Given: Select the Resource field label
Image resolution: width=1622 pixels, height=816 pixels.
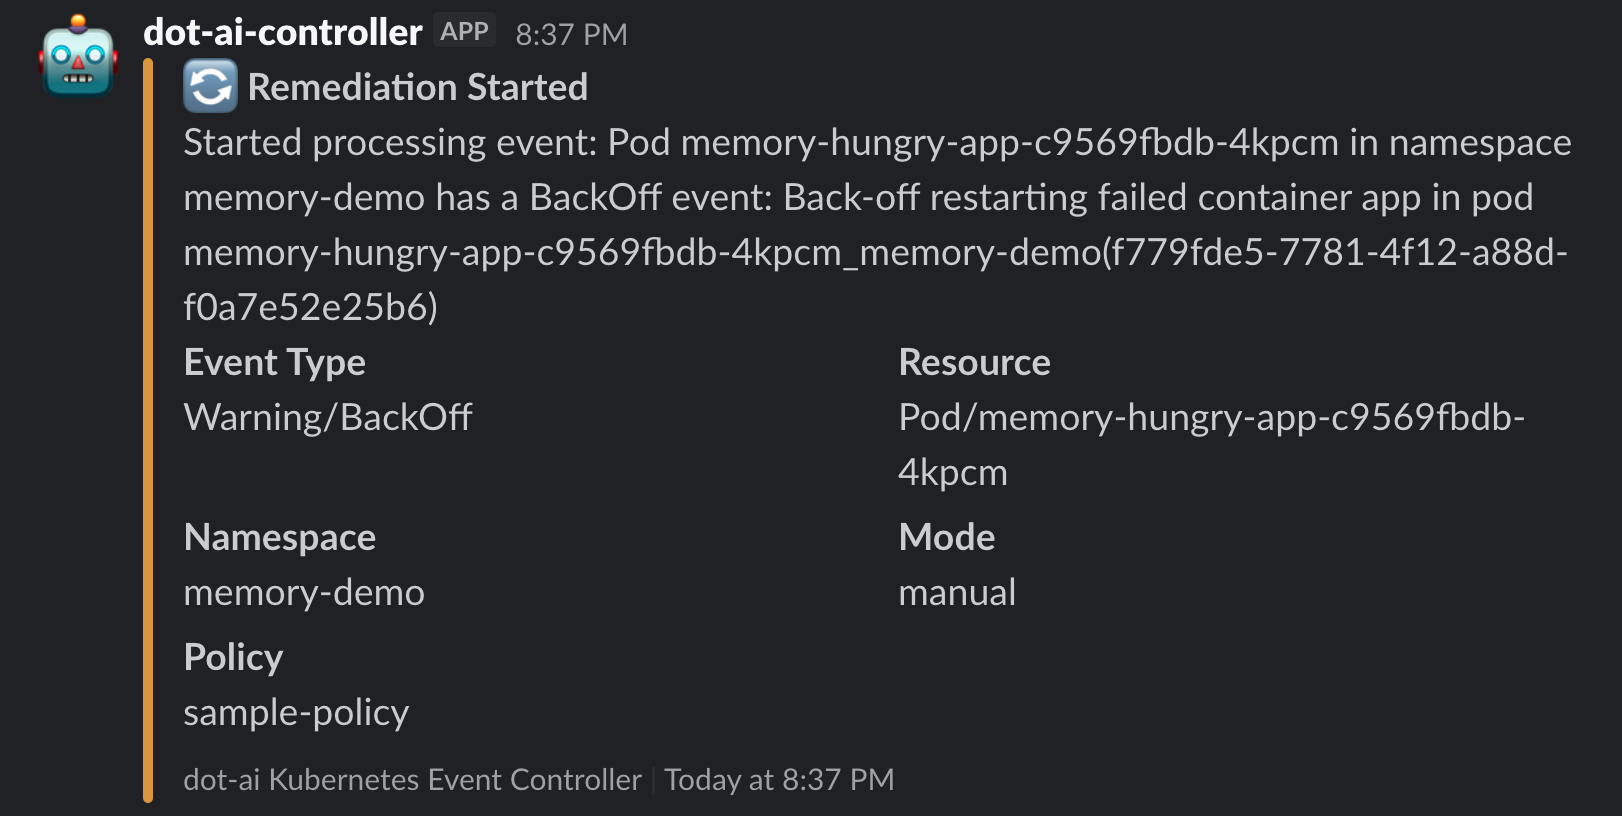Looking at the screenshot, I should coord(975,362).
